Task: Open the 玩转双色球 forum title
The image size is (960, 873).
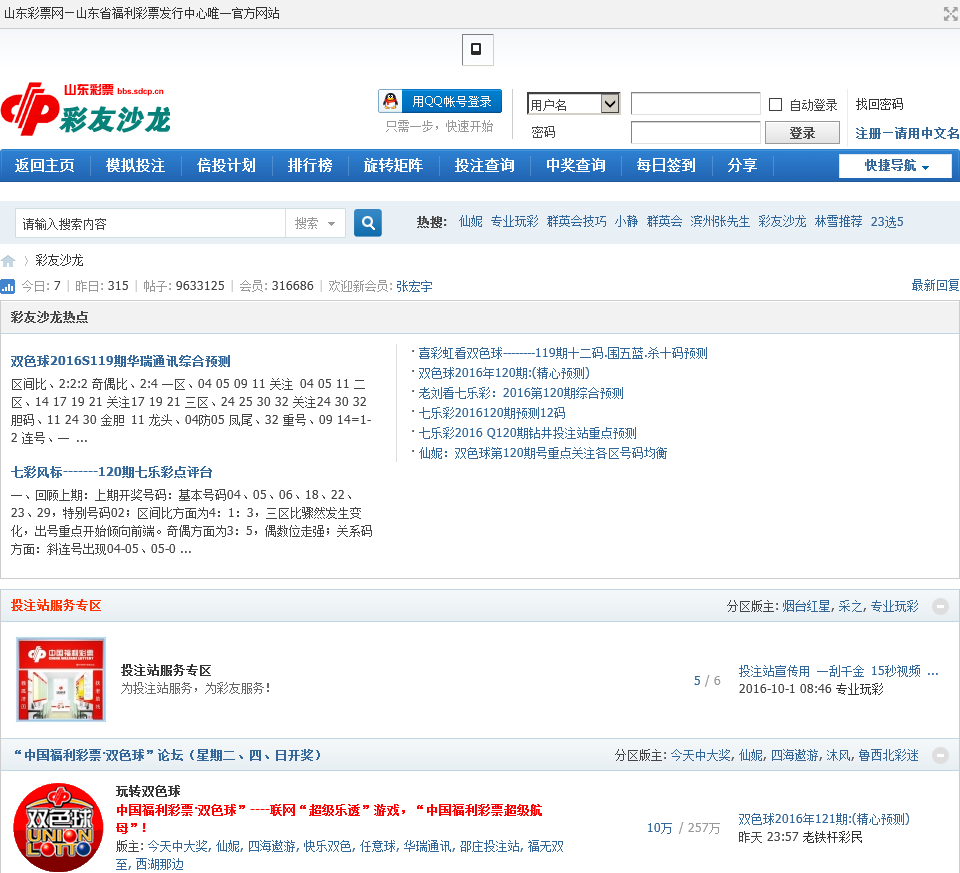Action: pyautogui.click(x=148, y=791)
